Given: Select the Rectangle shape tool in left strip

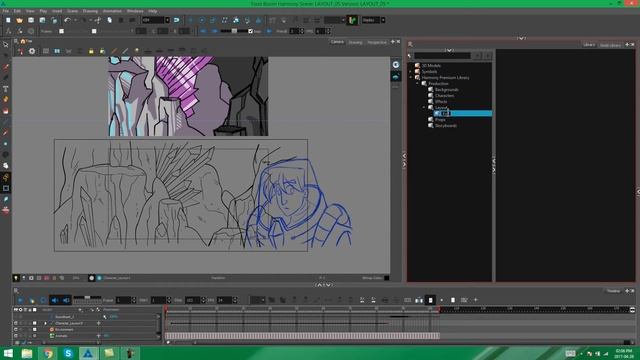Looking at the screenshot, I should pos(6,188).
